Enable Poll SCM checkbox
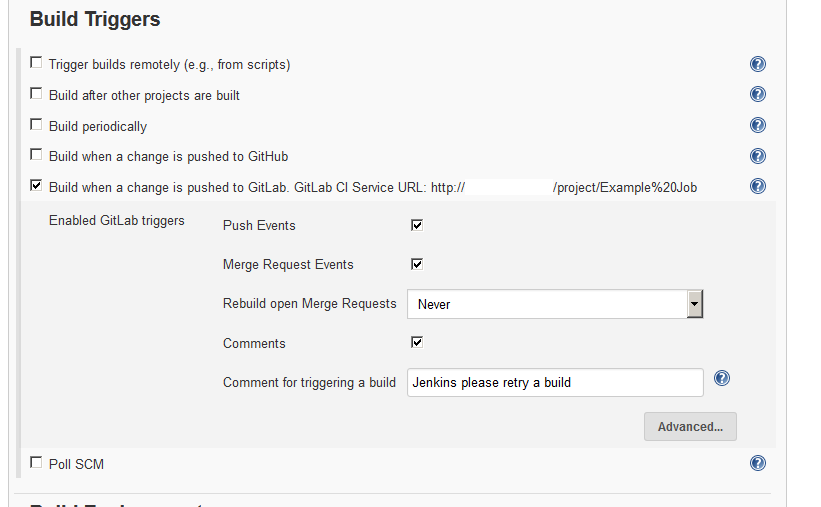Viewport: 821px width, 507px height. point(36,462)
